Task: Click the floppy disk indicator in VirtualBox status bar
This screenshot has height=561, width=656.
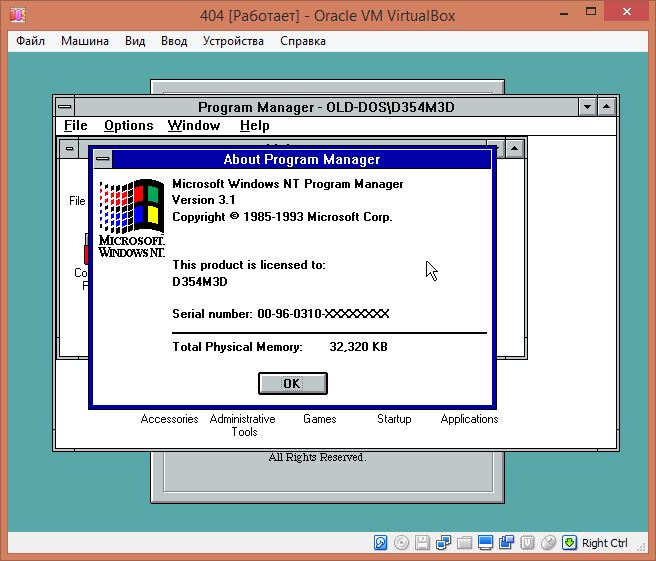Action: coord(422,543)
